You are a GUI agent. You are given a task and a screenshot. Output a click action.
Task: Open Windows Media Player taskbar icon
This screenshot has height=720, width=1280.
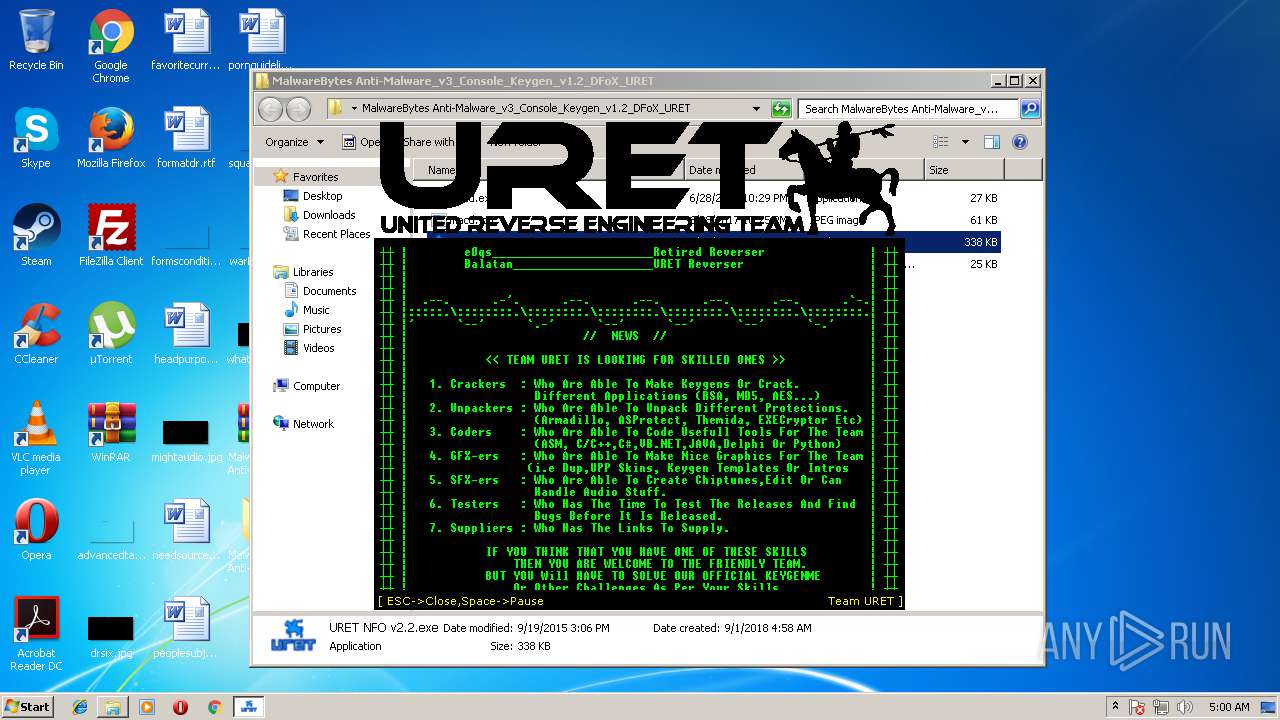click(146, 707)
